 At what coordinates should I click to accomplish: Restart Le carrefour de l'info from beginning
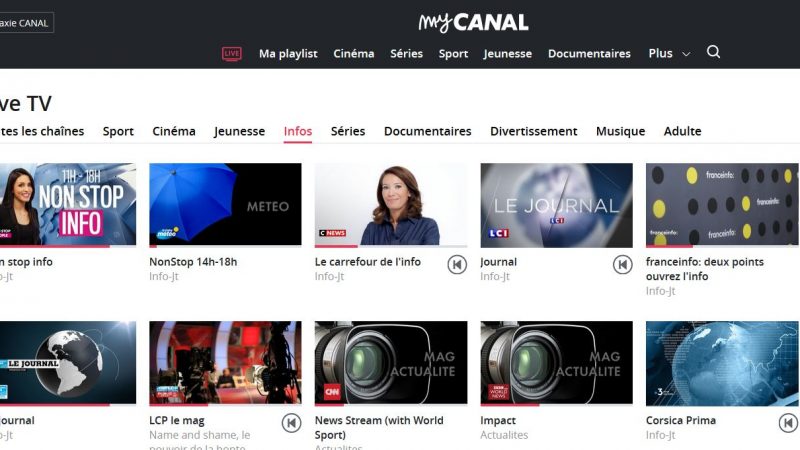tap(457, 265)
